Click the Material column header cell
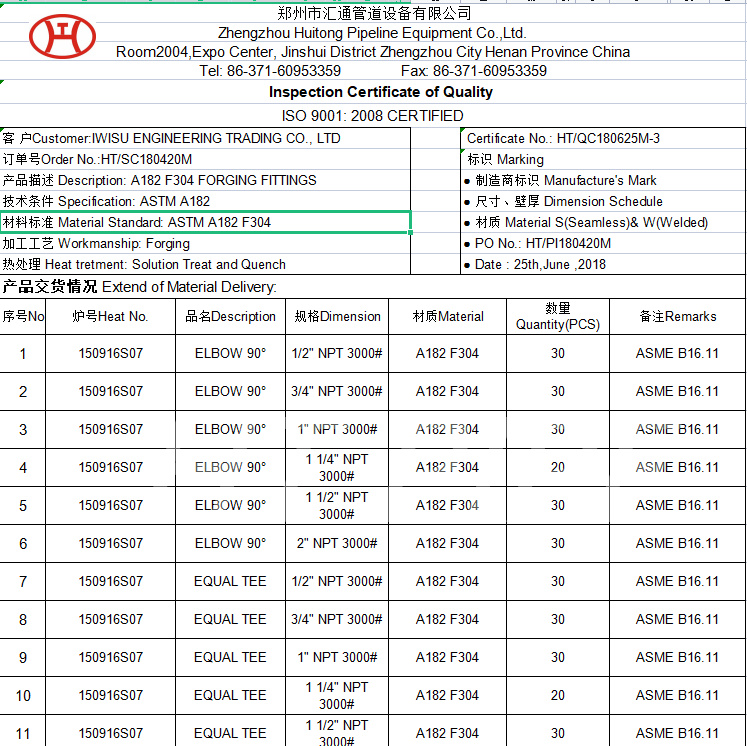Viewport: 747px width, 746px height. pos(447,316)
